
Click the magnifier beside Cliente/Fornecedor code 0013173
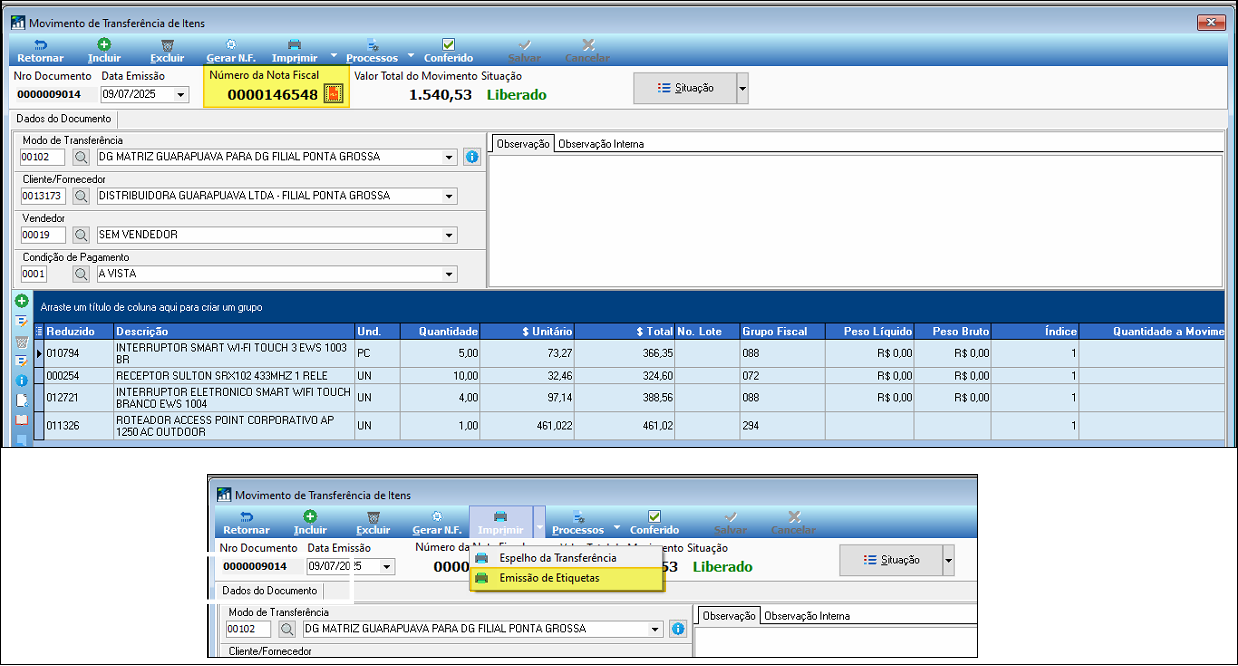click(81, 196)
